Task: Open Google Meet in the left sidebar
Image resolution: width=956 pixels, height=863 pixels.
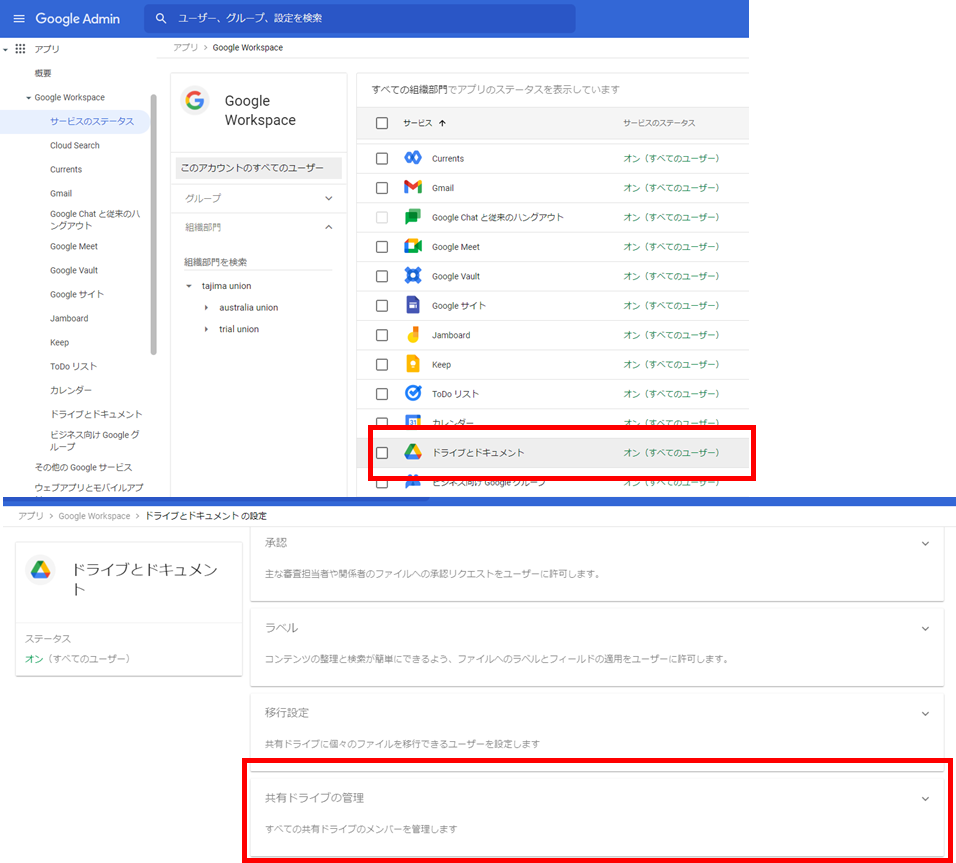Action: coord(74,246)
